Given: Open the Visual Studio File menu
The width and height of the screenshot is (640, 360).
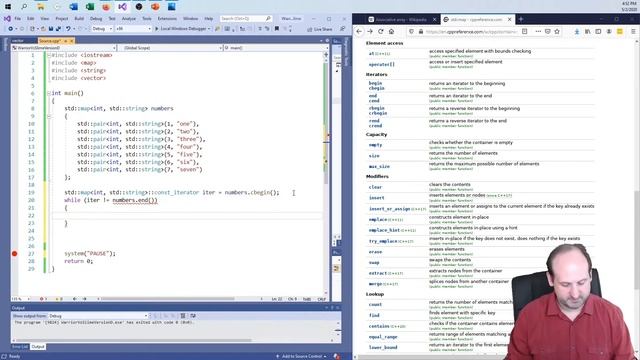Looking at the screenshot, I should point(18,19).
